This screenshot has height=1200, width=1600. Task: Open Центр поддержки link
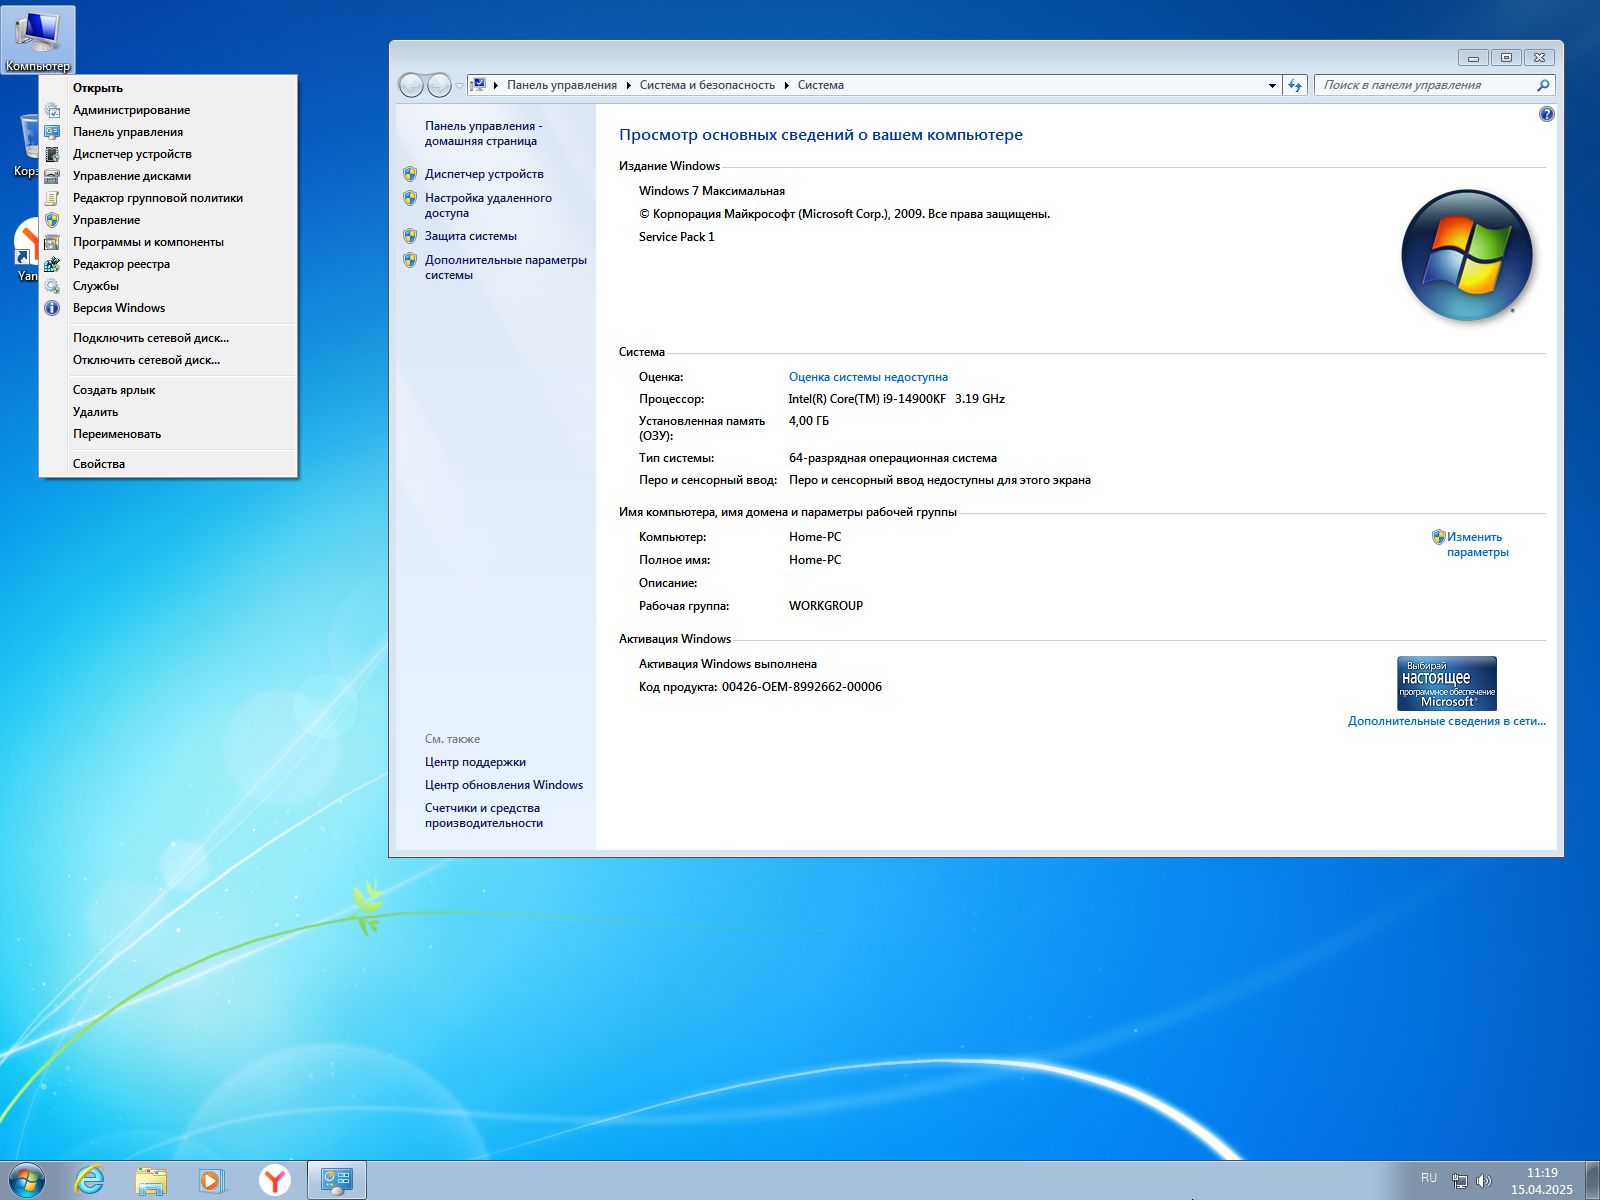click(475, 762)
